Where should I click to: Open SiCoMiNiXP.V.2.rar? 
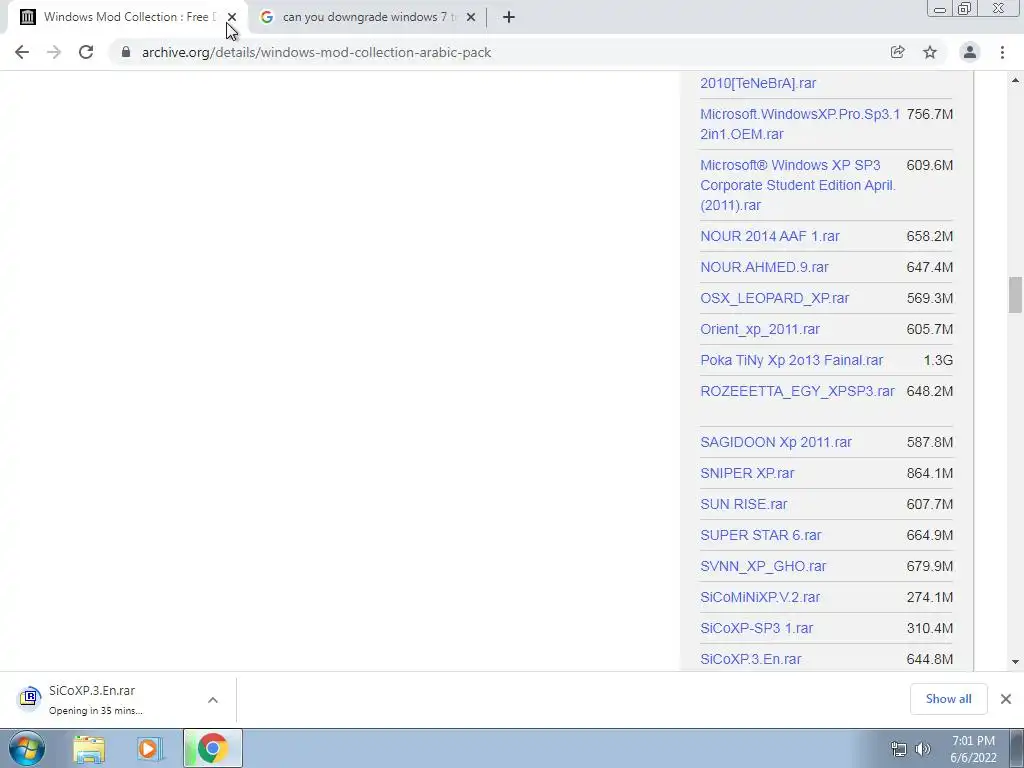[x=760, y=597]
